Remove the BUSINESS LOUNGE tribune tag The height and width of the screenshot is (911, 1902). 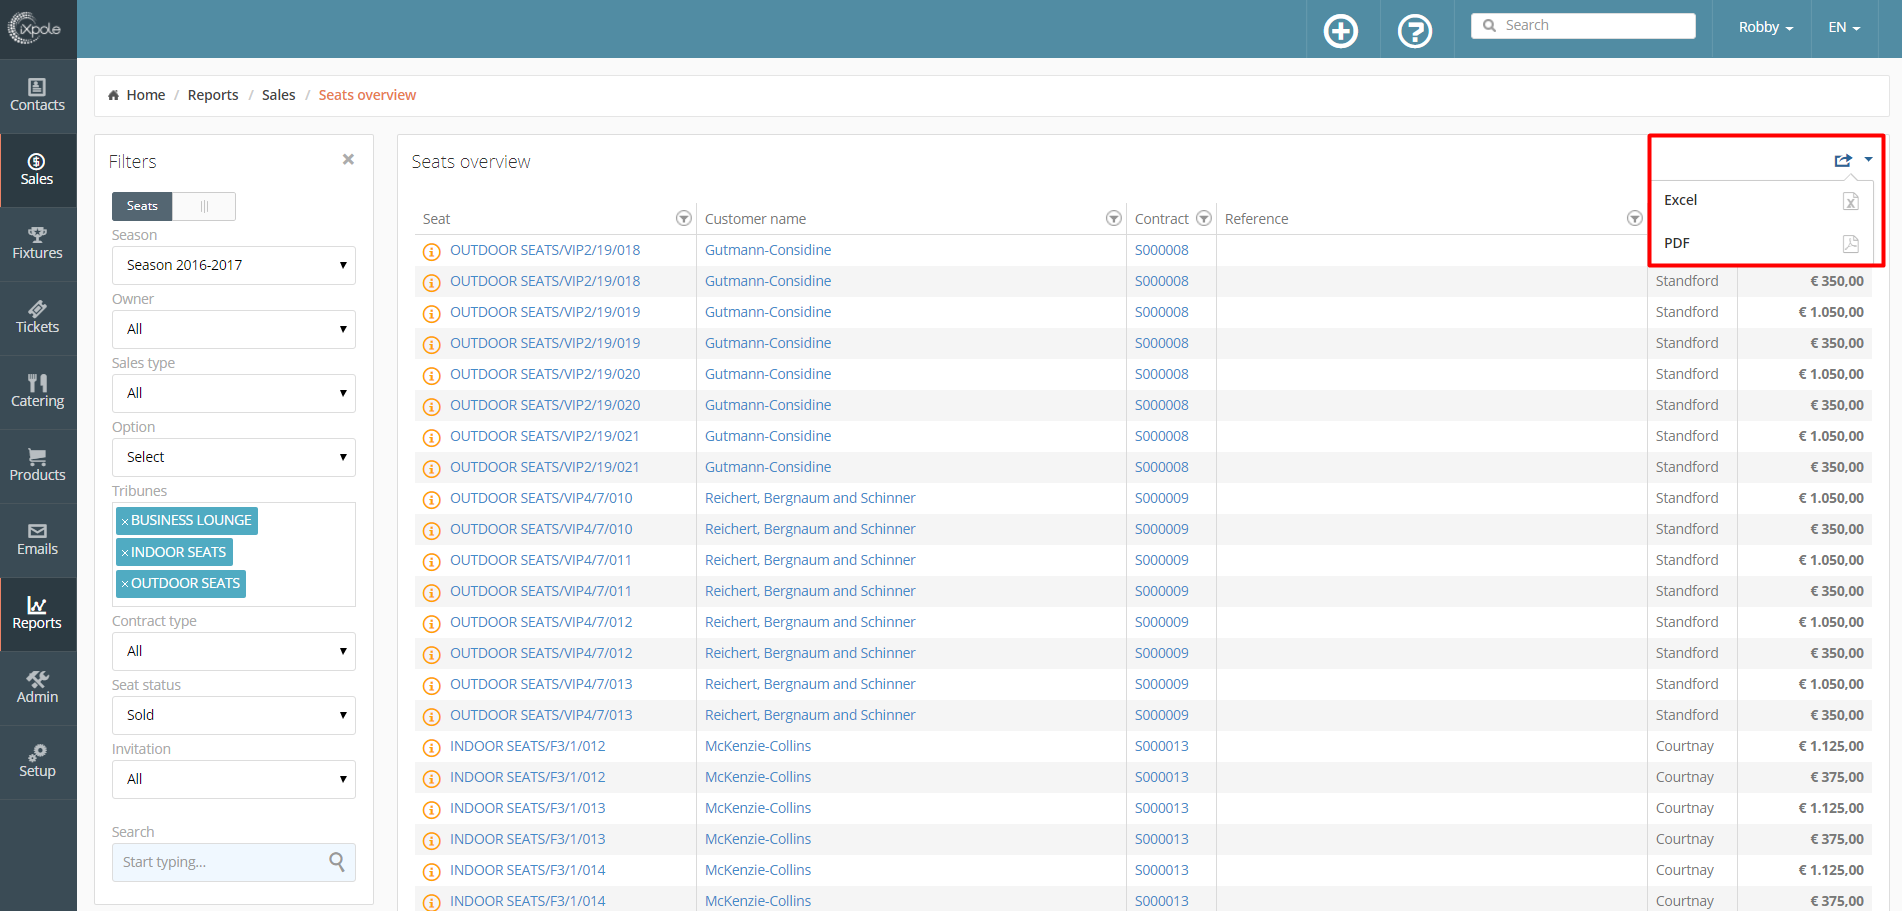click(x=125, y=521)
